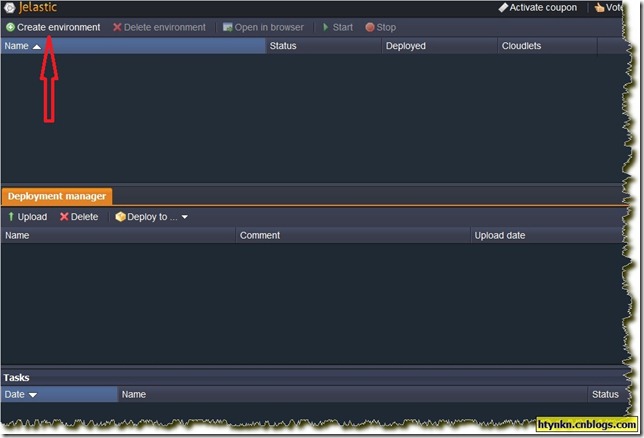Click the Deploy to package icon

click(120, 217)
